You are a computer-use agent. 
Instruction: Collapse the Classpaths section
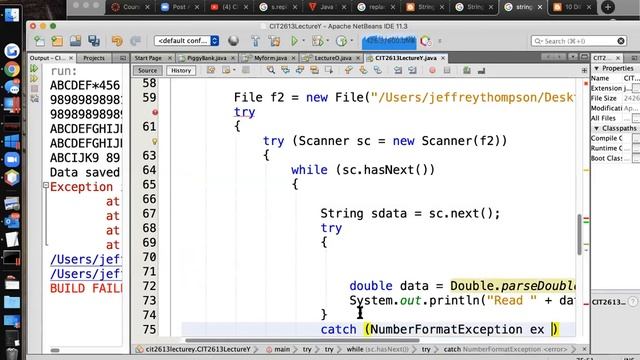pyautogui.click(x=597, y=129)
